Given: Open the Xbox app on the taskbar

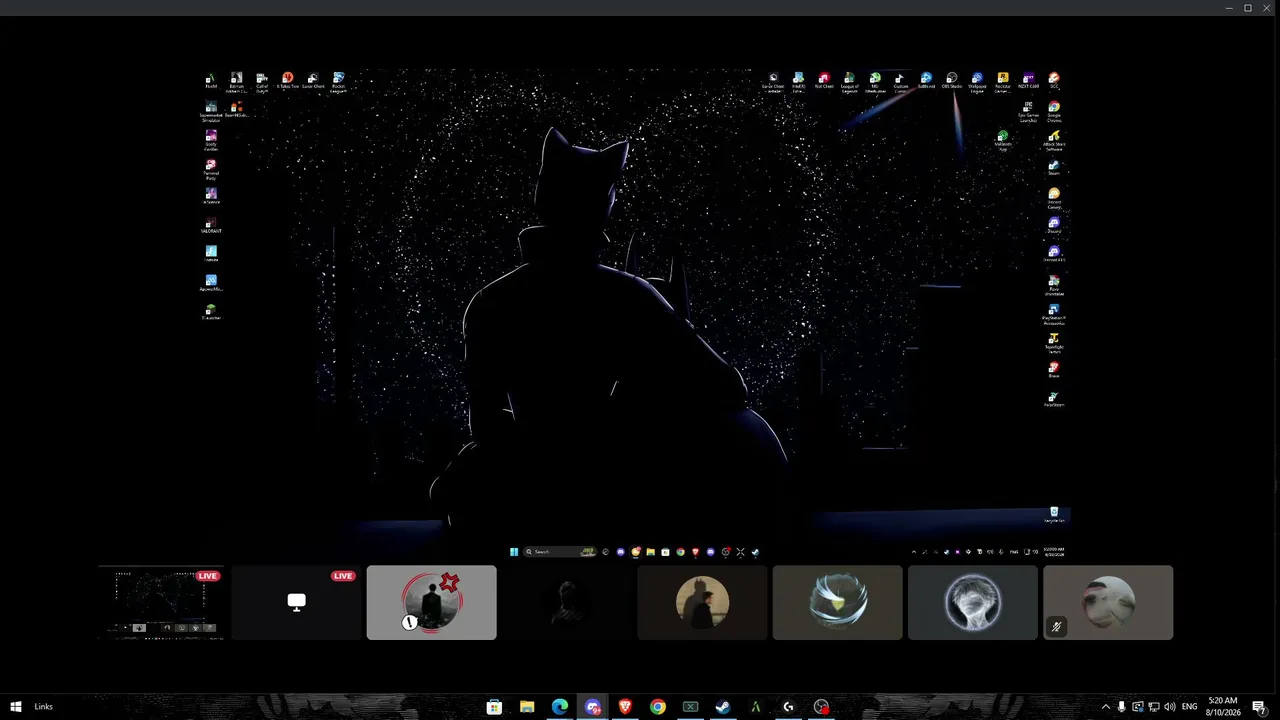Looking at the screenshot, I should click(690, 707).
